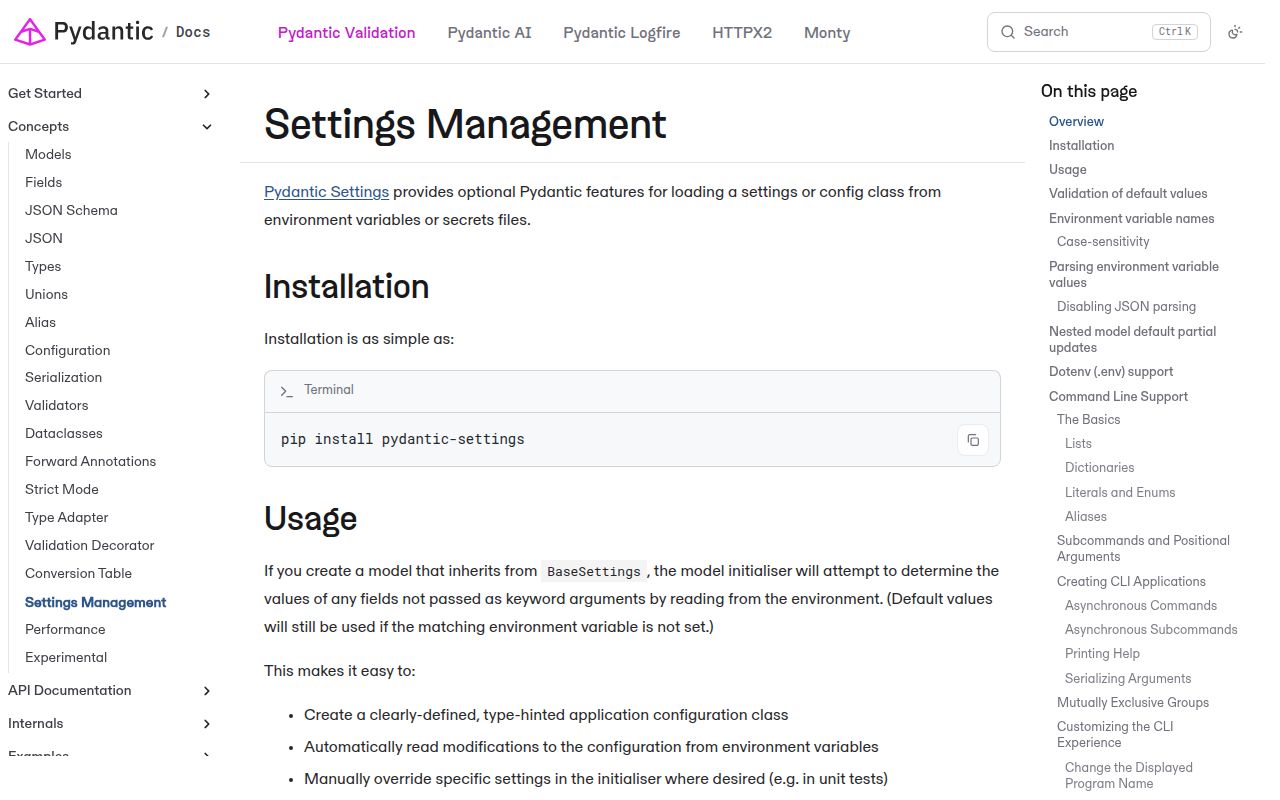The width and height of the screenshot is (1280, 800).
Task: Open Conversion Table page
Action: pos(78,573)
